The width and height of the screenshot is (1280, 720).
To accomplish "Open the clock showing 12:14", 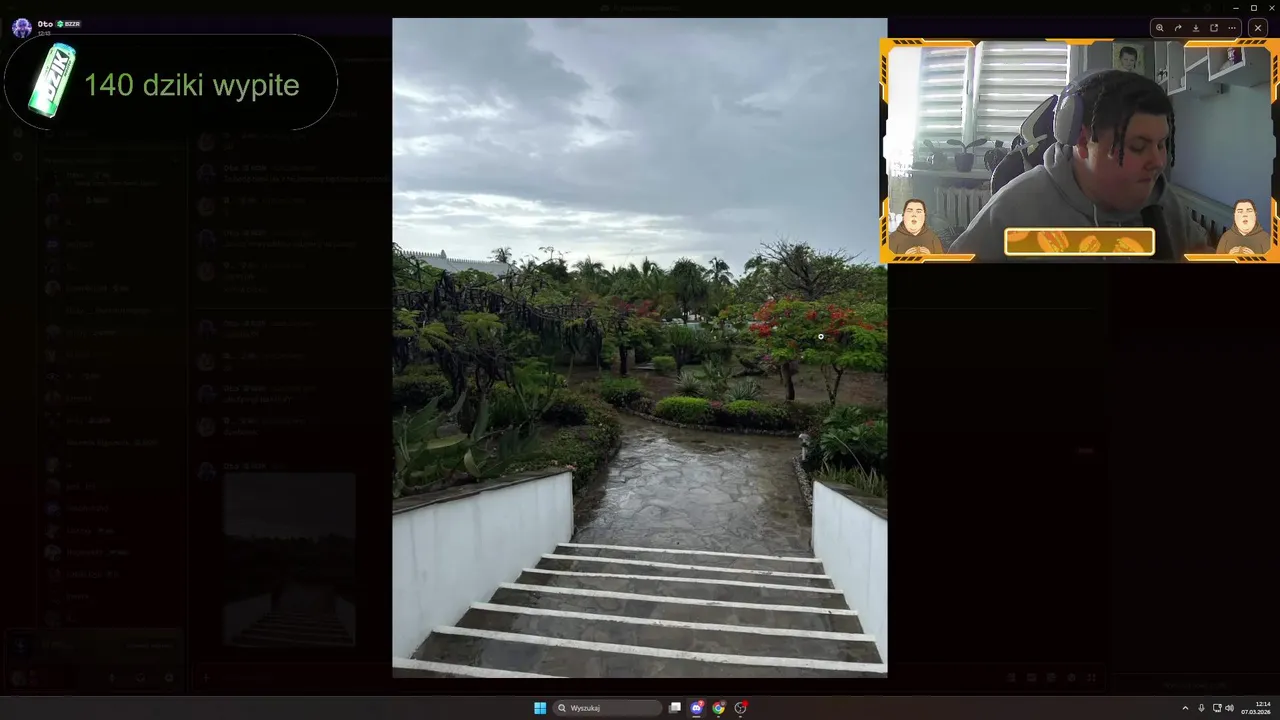I will pos(1258,708).
